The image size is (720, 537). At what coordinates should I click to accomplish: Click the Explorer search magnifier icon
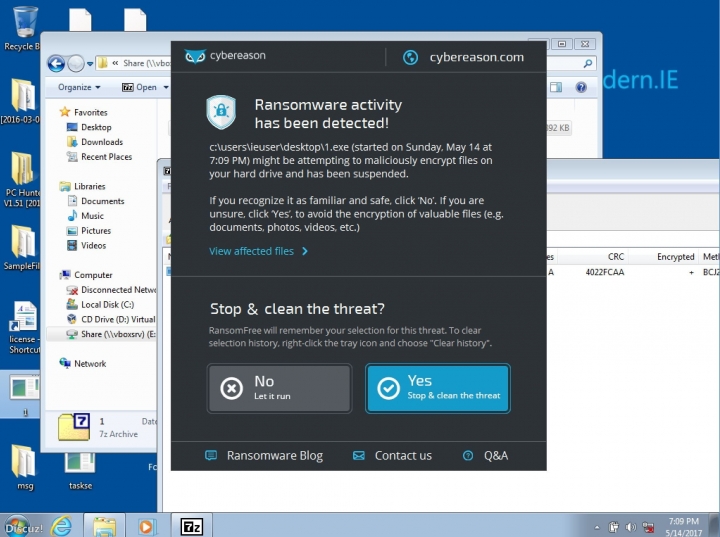587,63
